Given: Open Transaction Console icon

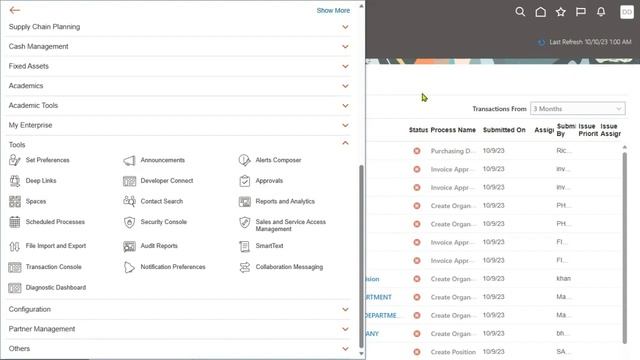Looking at the screenshot, I should [x=15, y=267].
